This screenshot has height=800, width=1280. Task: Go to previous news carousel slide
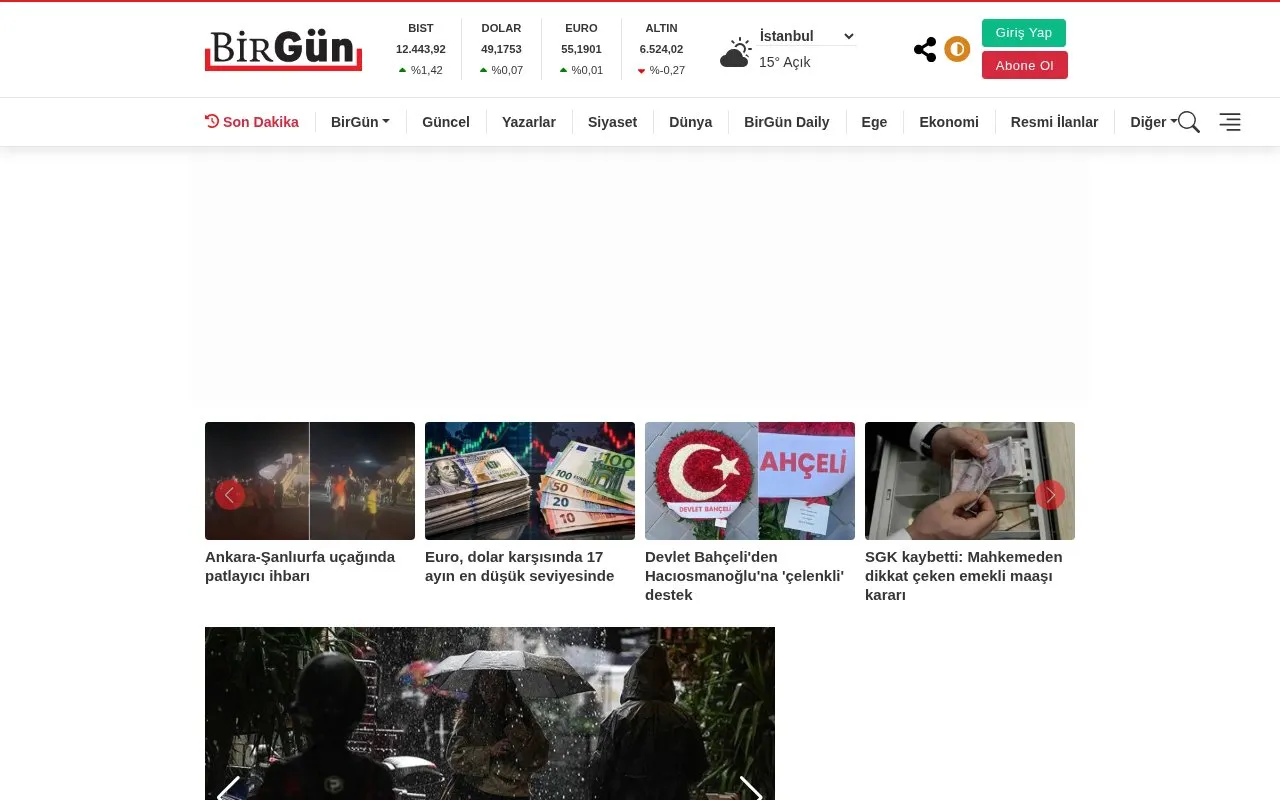pos(230,495)
